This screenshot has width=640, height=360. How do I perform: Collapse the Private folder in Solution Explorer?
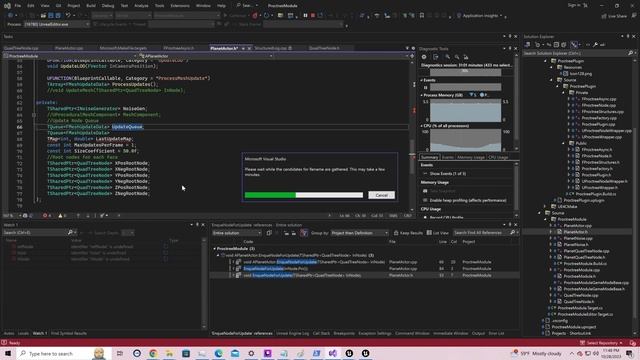(563, 93)
